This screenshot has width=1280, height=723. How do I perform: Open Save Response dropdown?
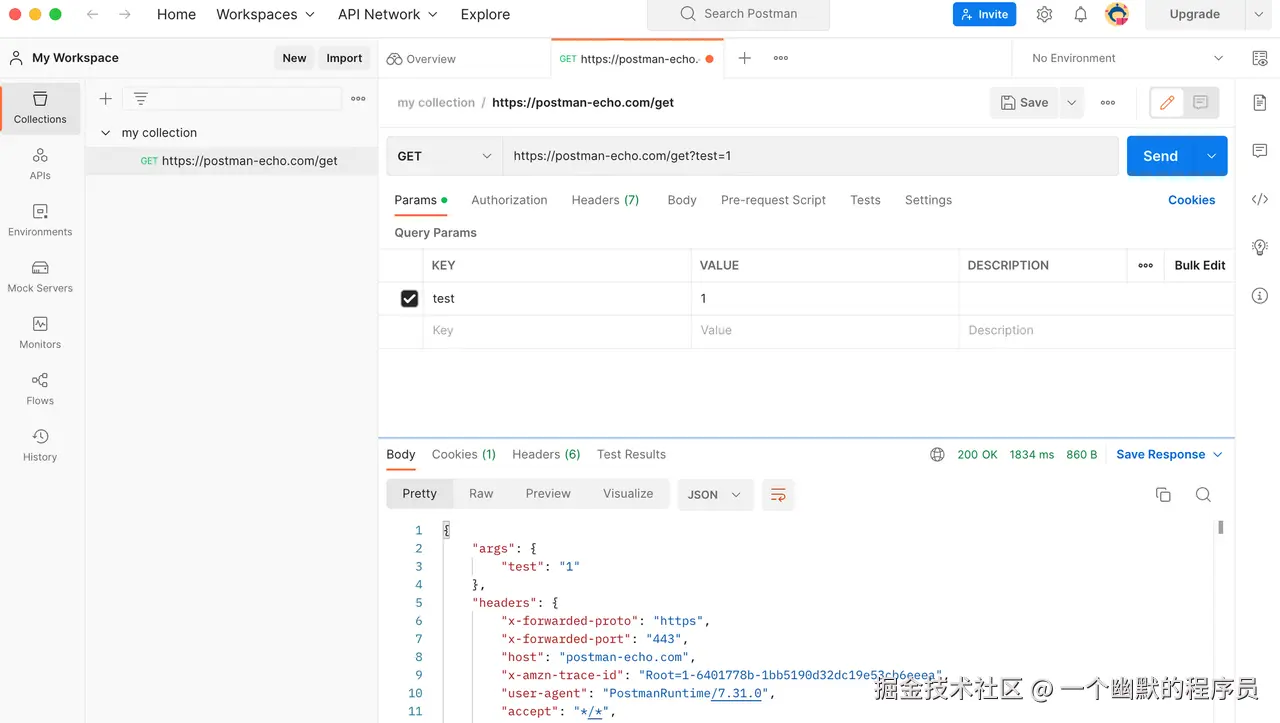pyautogui.click(x=1169, y=454)
